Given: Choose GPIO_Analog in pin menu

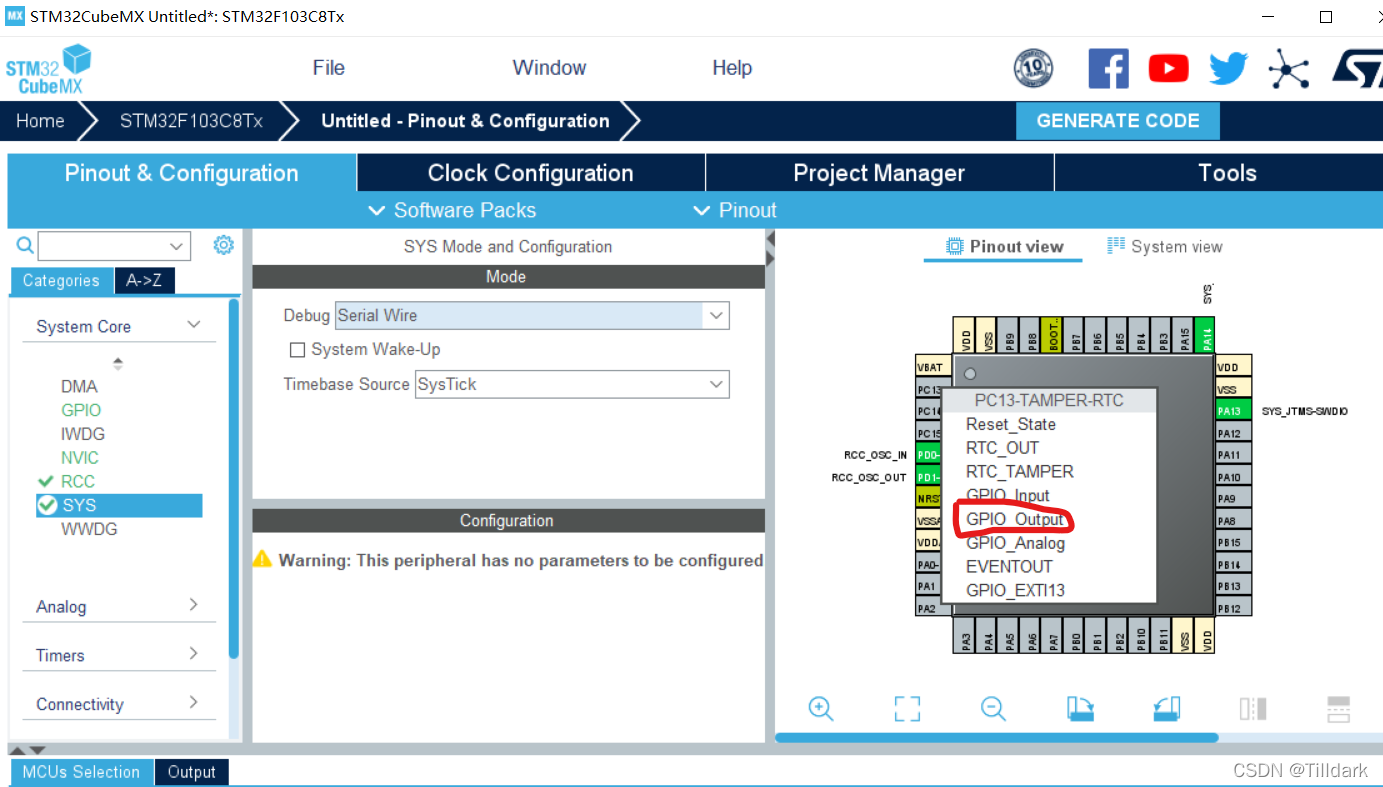Looking at the screenshot, I should pyautogui.click(x=1015, y=543).
